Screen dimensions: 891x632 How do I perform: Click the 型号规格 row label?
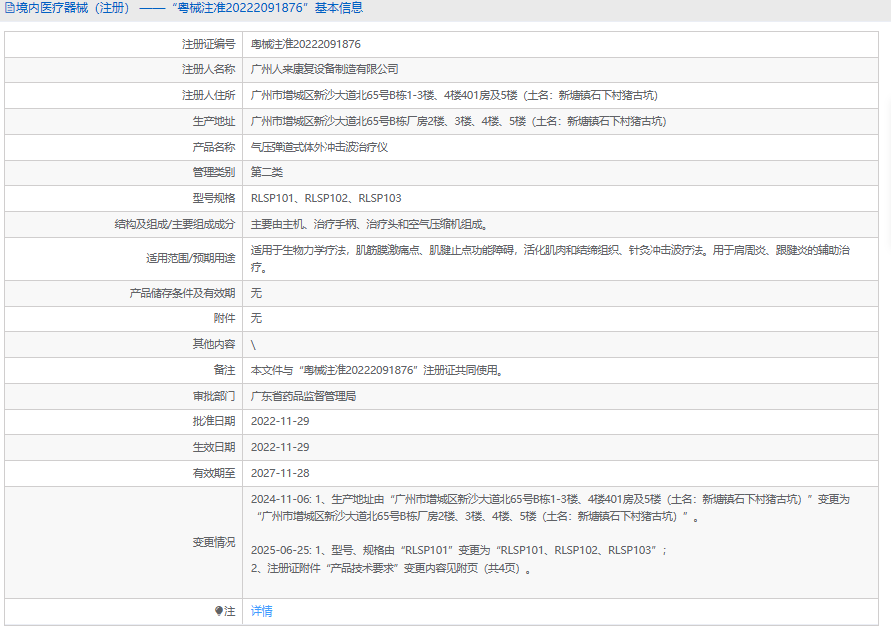214,198
